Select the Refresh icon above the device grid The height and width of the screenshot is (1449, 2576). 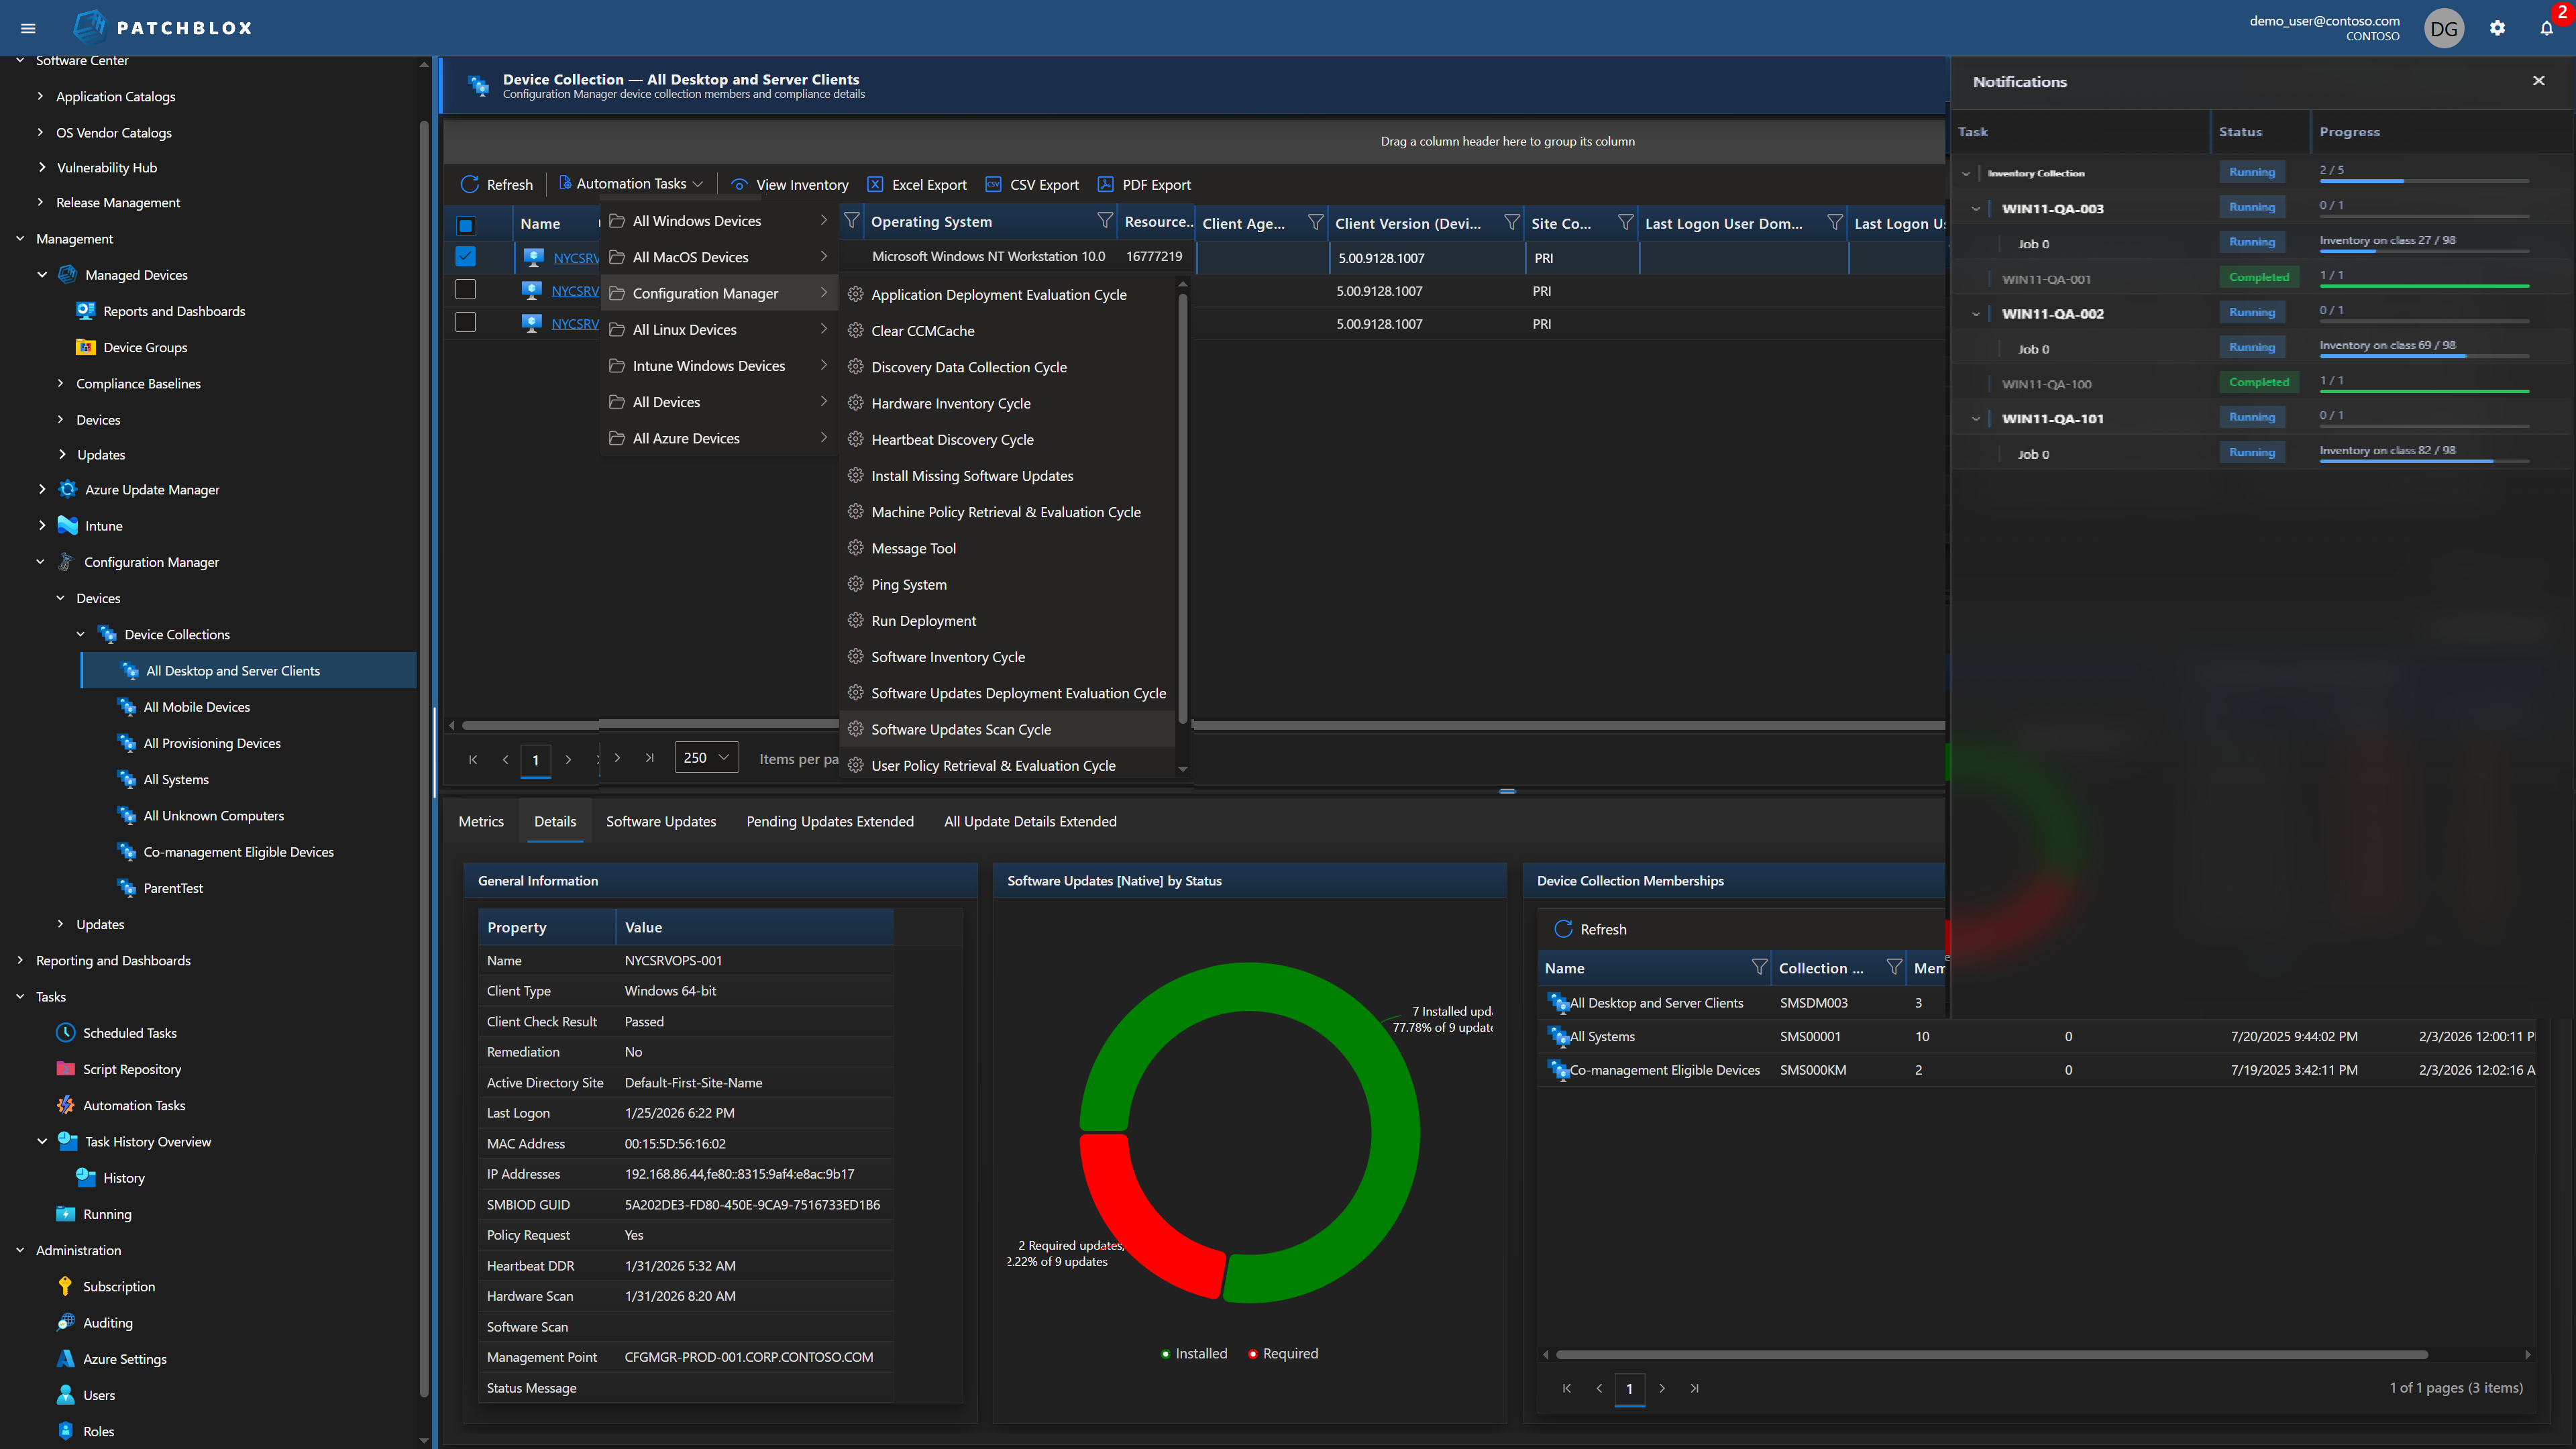(x=470, y=184)
